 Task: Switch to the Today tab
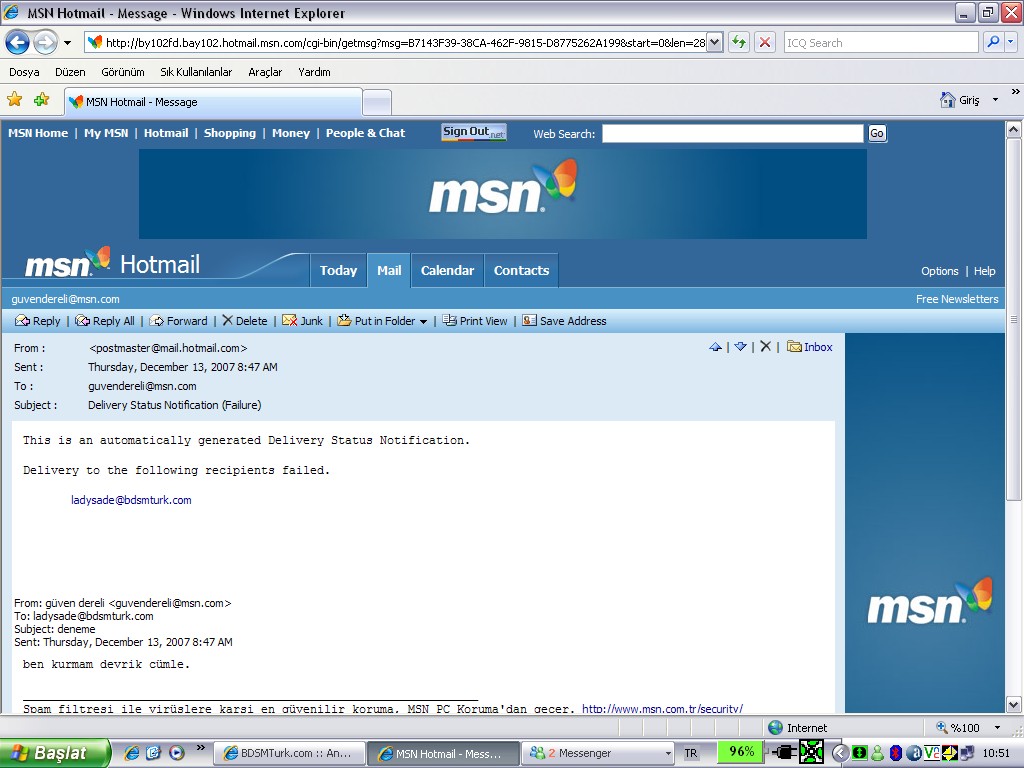338,270
